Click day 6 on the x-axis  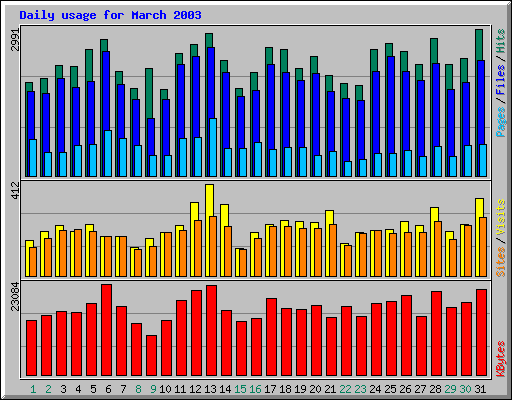pos(108,389)
